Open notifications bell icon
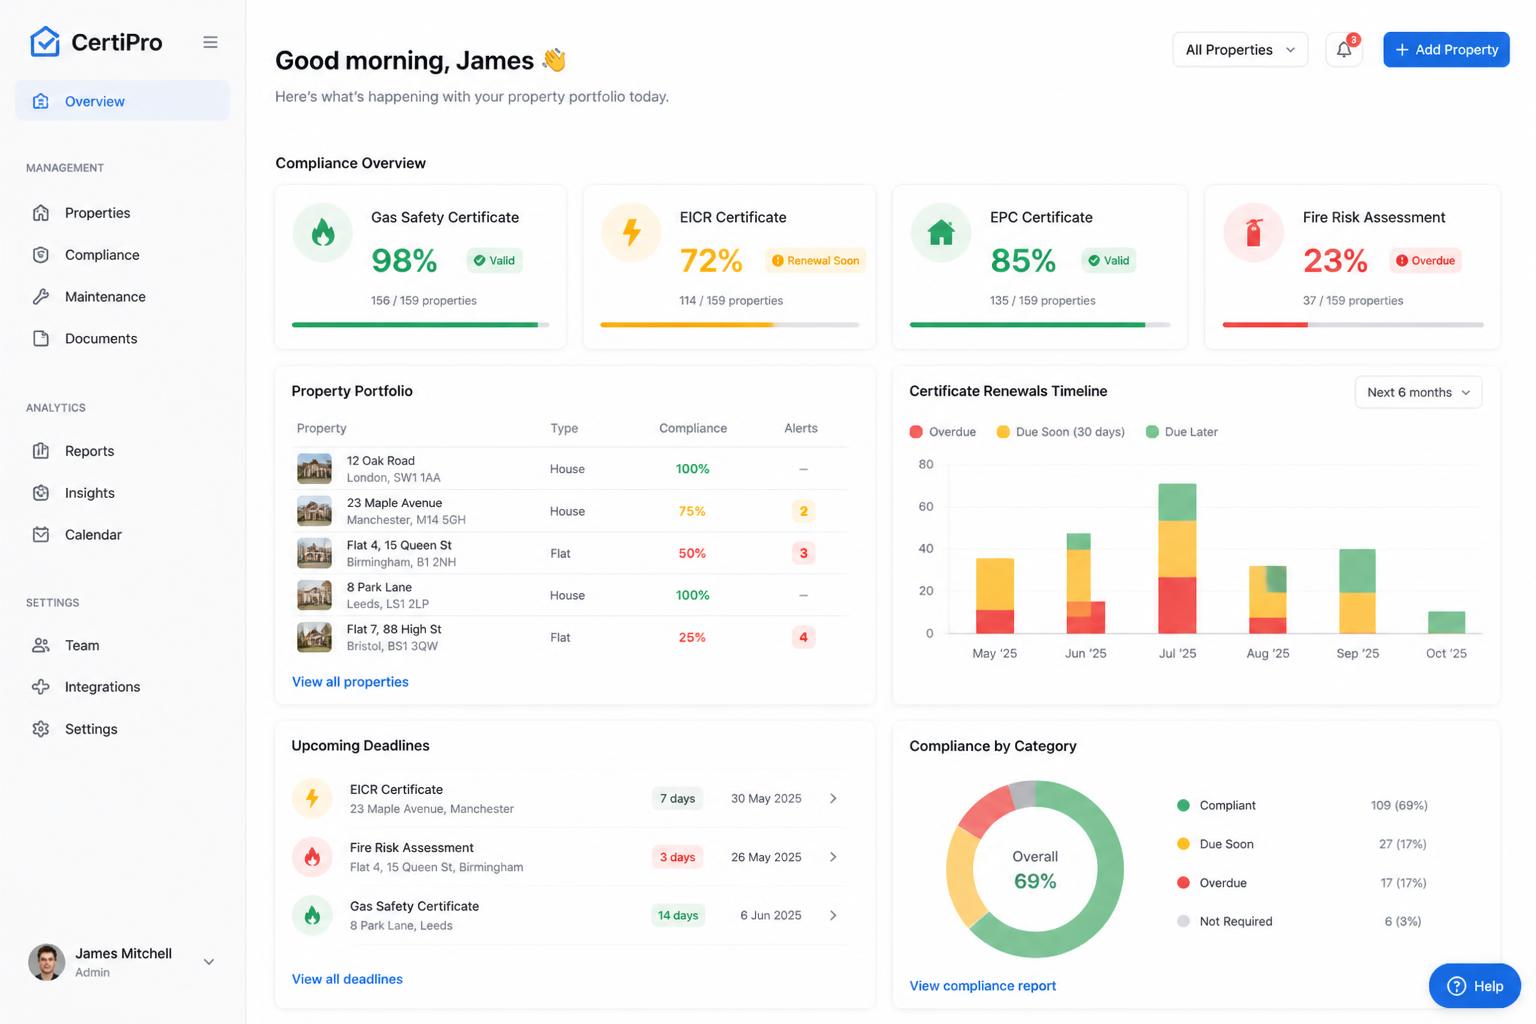 (1344, 50)
